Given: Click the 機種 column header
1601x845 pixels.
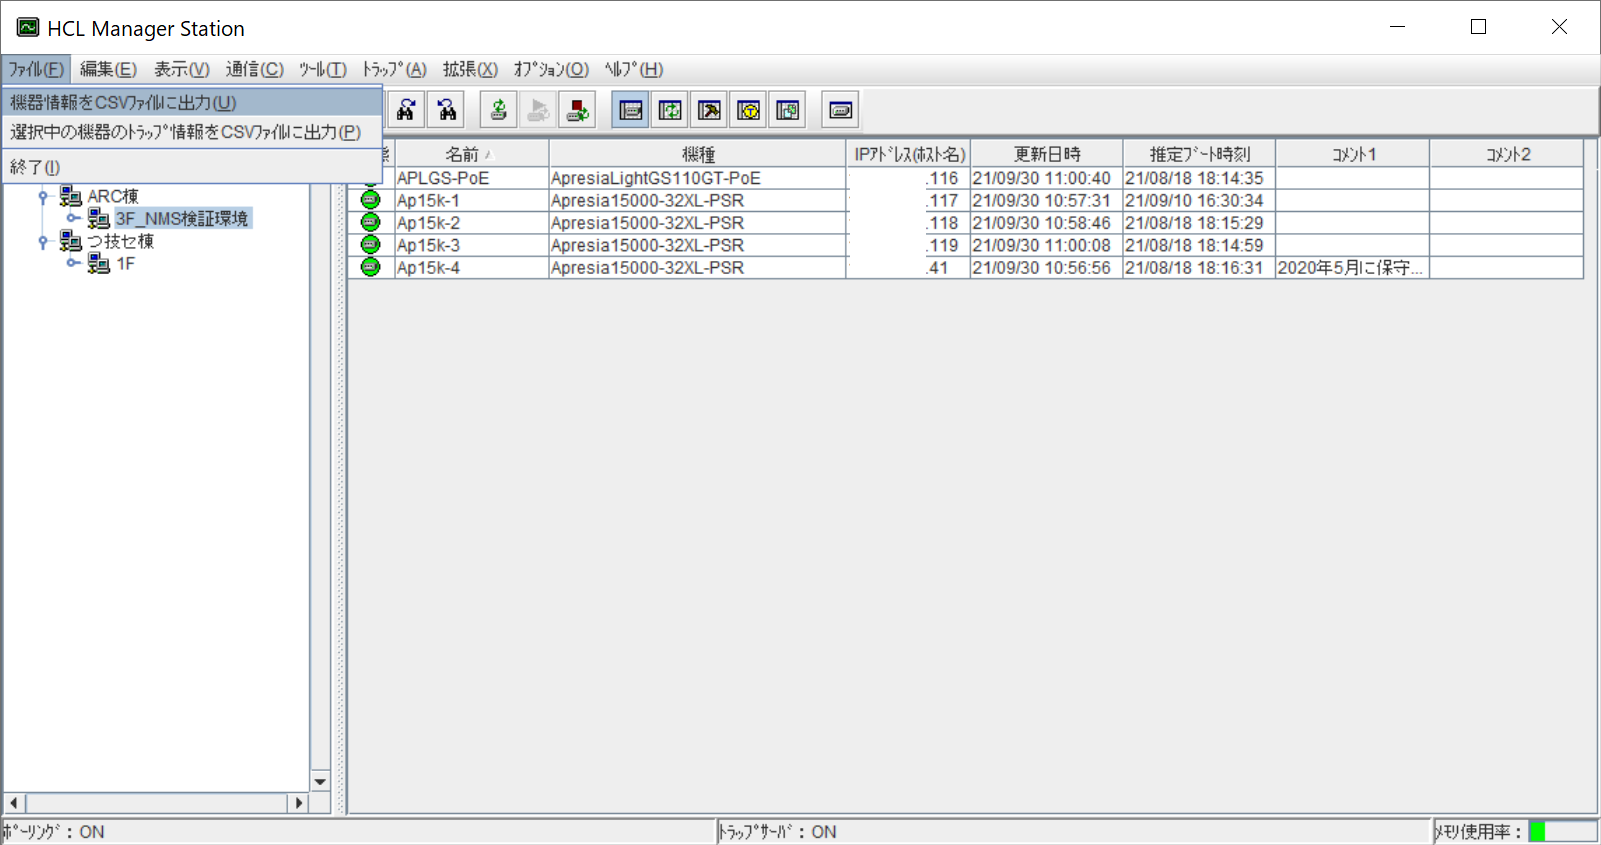Looking at the screenshot, I should (698, 154).
